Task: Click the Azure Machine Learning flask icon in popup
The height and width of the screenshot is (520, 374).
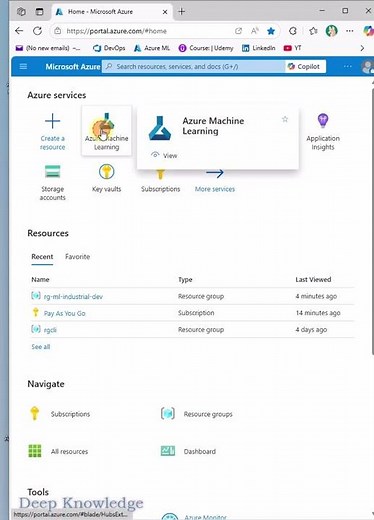Action: (x=160, y=128)
